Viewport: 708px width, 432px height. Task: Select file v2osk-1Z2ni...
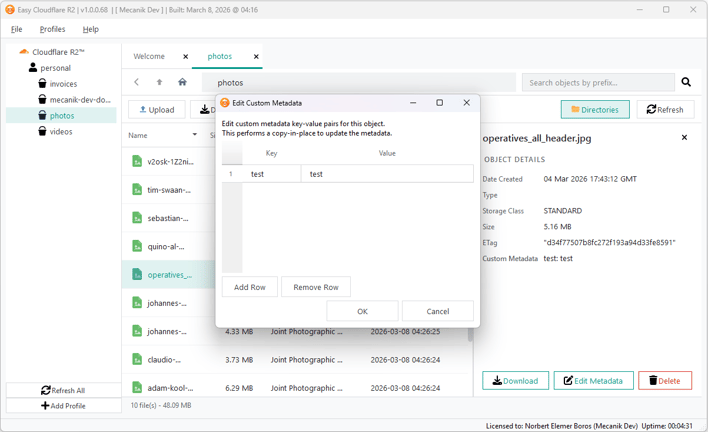170,162
